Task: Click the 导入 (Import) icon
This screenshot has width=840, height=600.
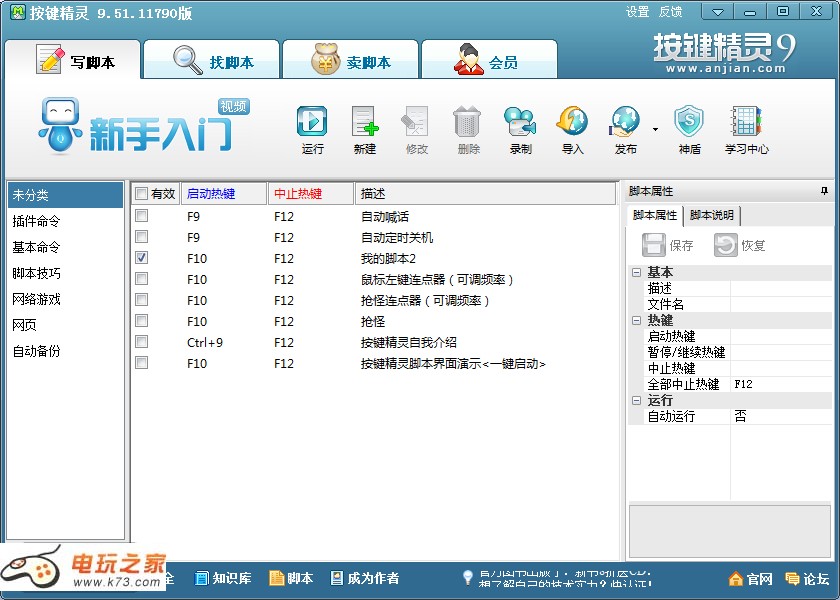Action: point(572,123)
